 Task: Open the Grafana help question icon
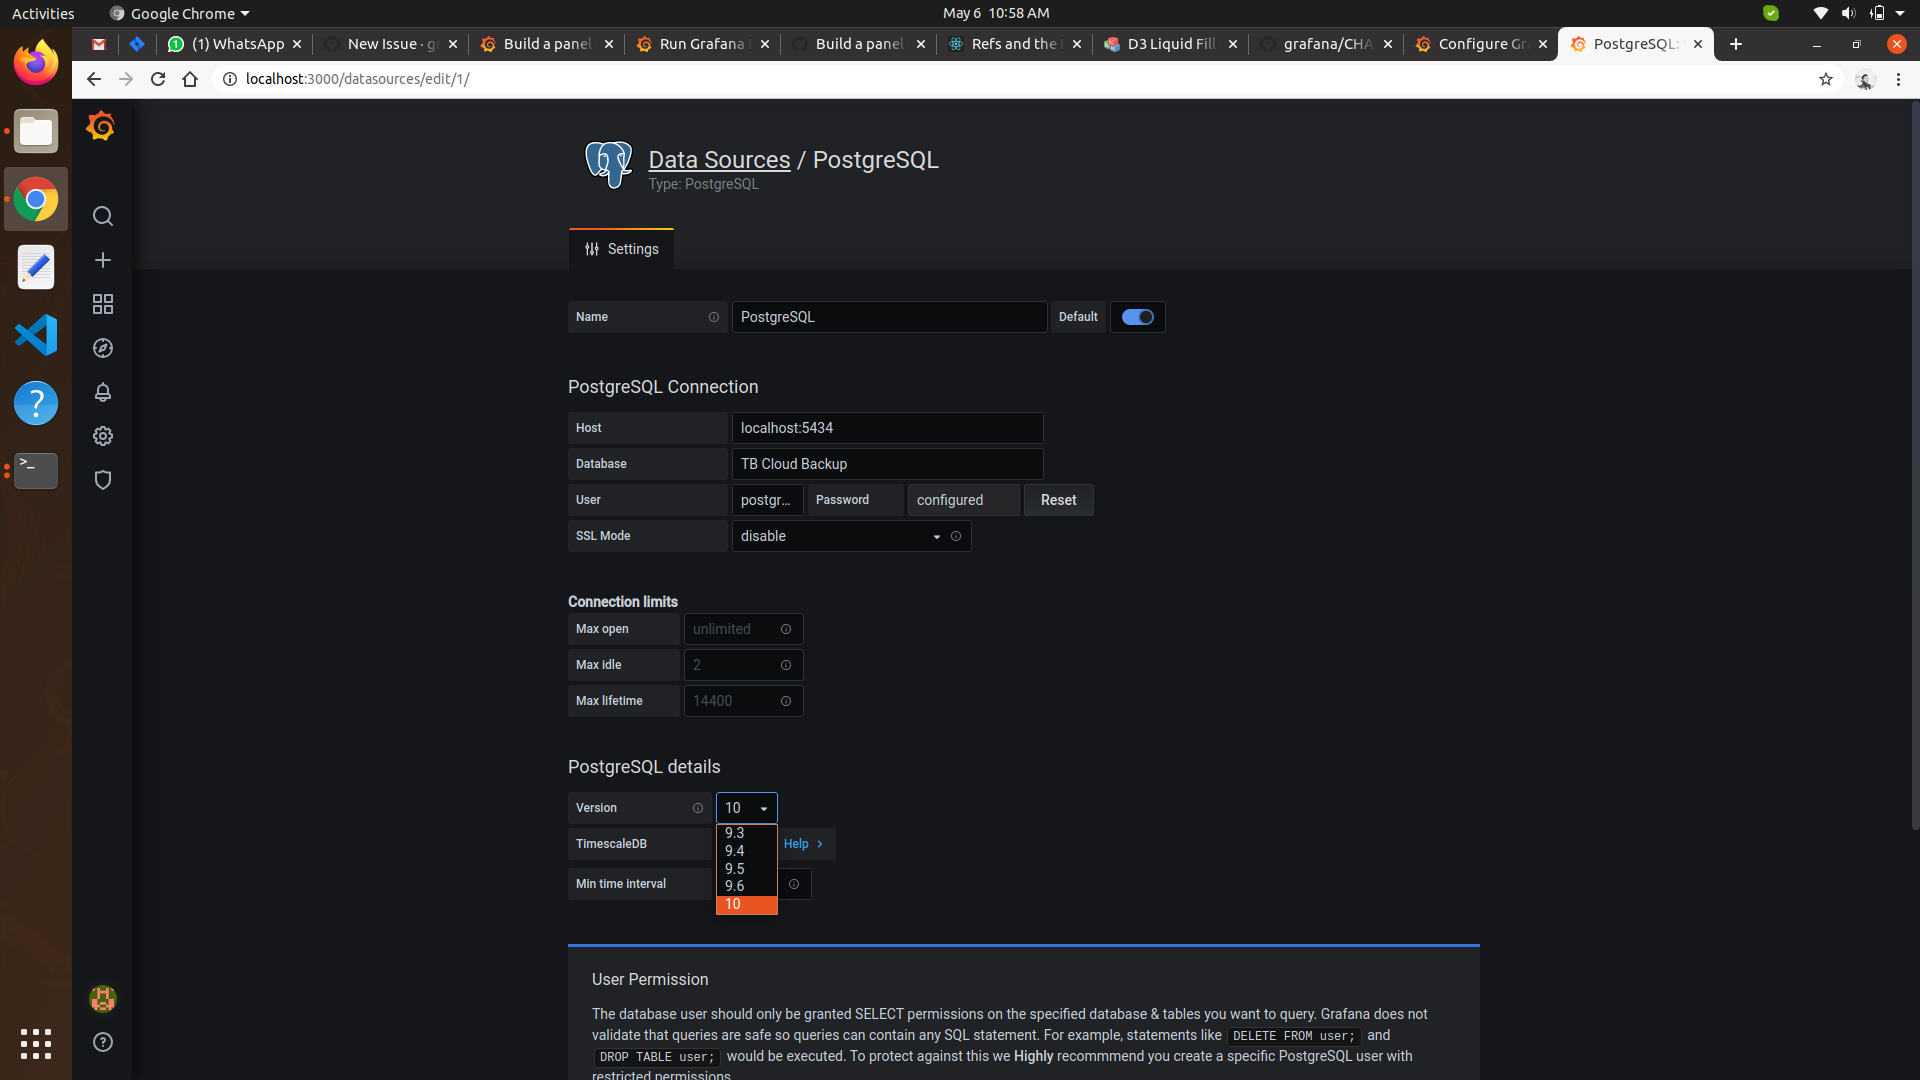(102, 1042)
